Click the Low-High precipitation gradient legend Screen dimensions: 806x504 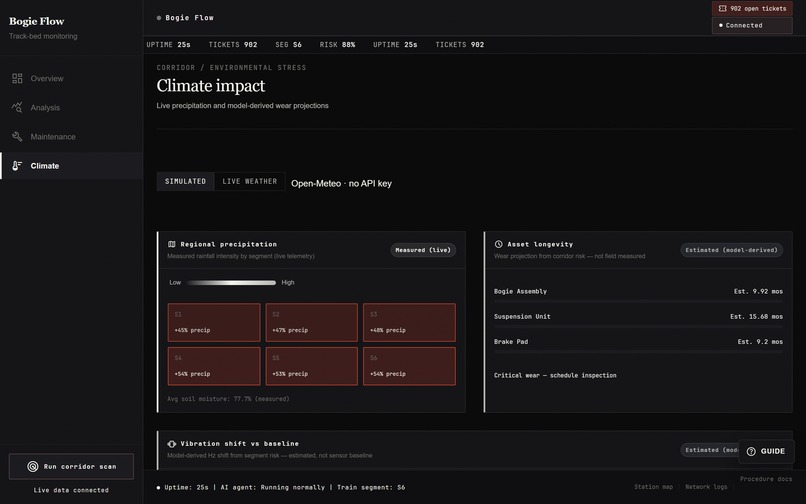coord(232,282)
